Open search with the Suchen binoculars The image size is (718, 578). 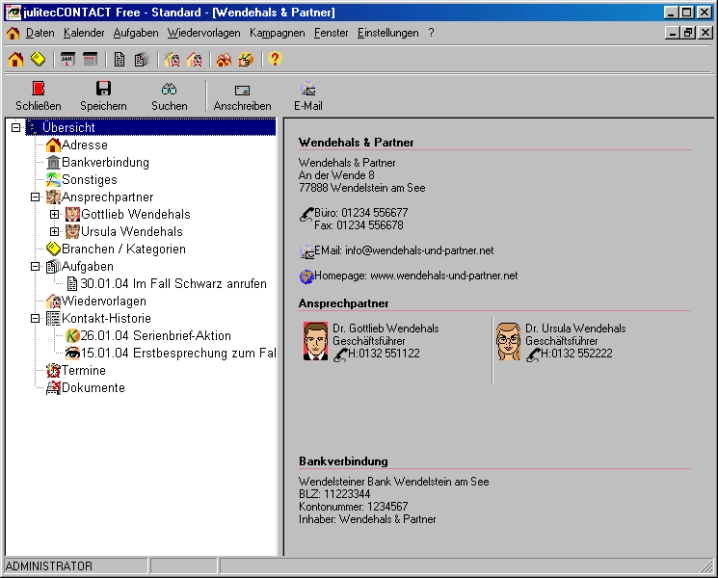(169, 90)
